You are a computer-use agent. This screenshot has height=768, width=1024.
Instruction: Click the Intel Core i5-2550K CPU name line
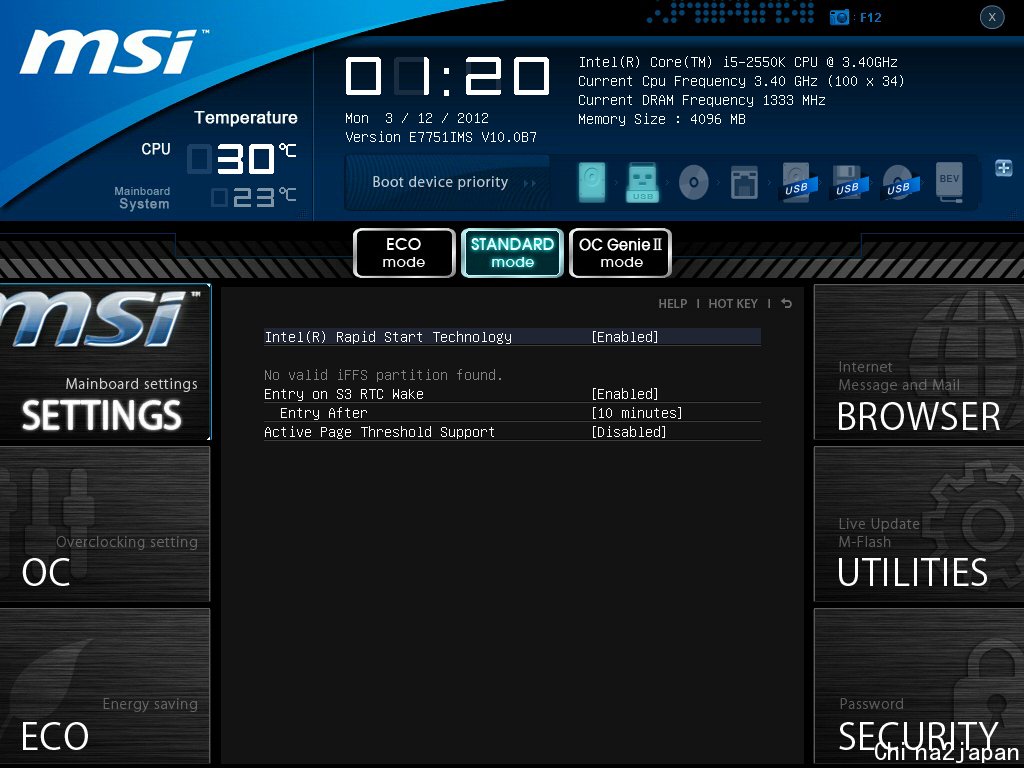(737, 62)
